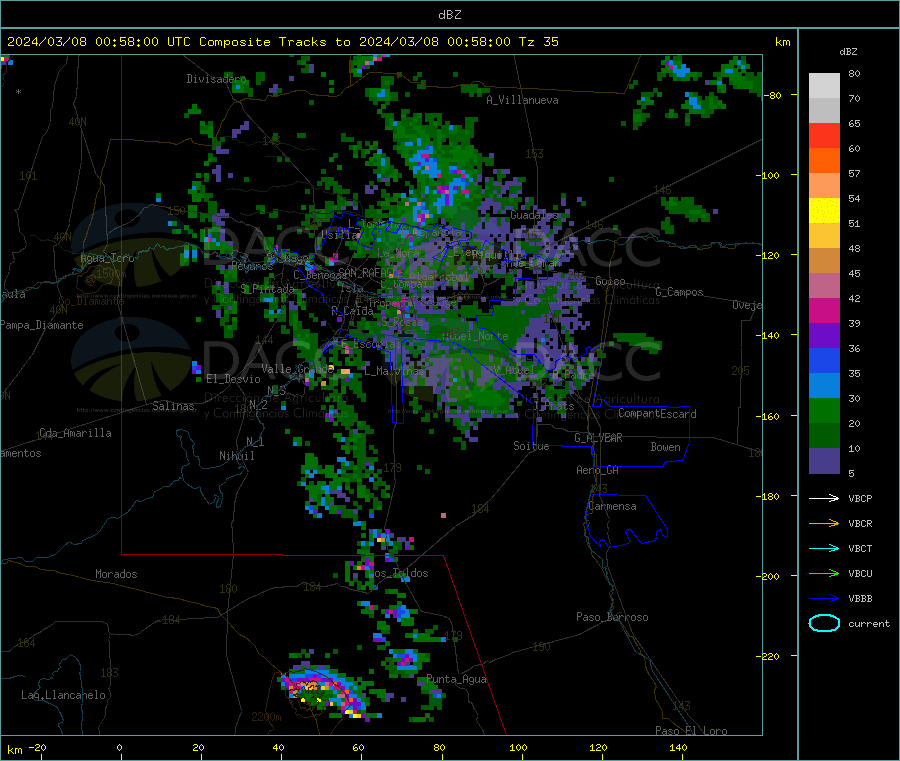Click the green VBCU arrow legend icon

pyautogui.click(x=824, y=573)
